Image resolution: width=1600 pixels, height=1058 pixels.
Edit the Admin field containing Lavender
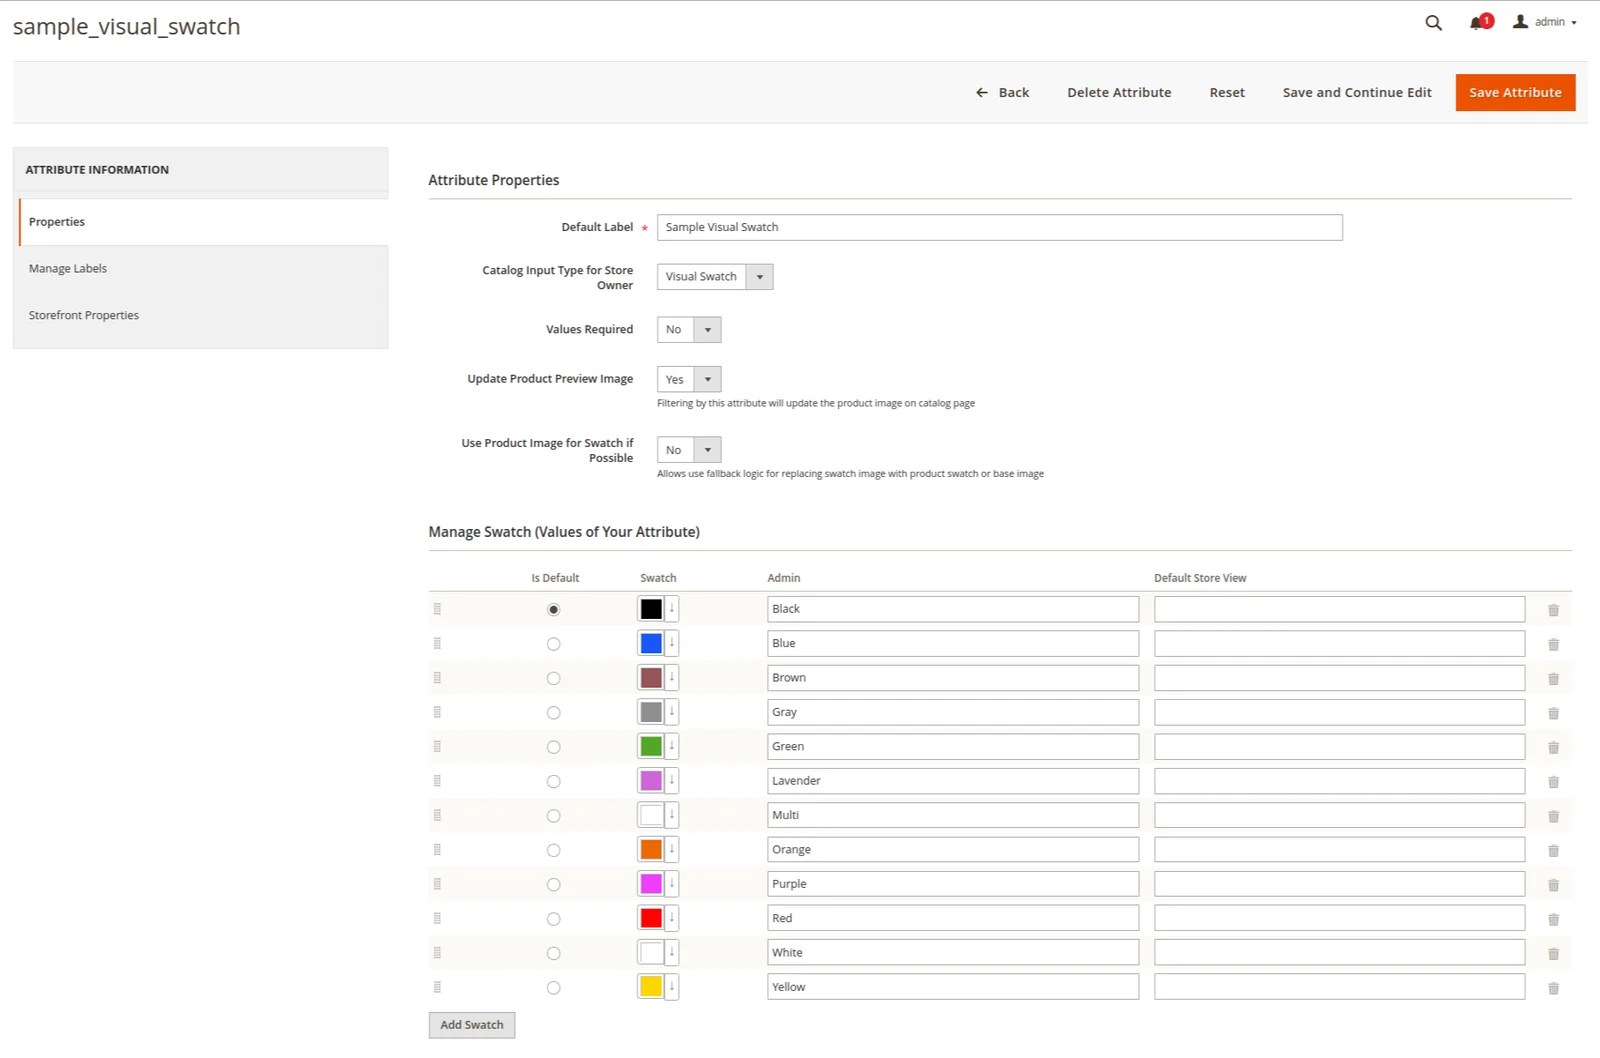[953, 781]
